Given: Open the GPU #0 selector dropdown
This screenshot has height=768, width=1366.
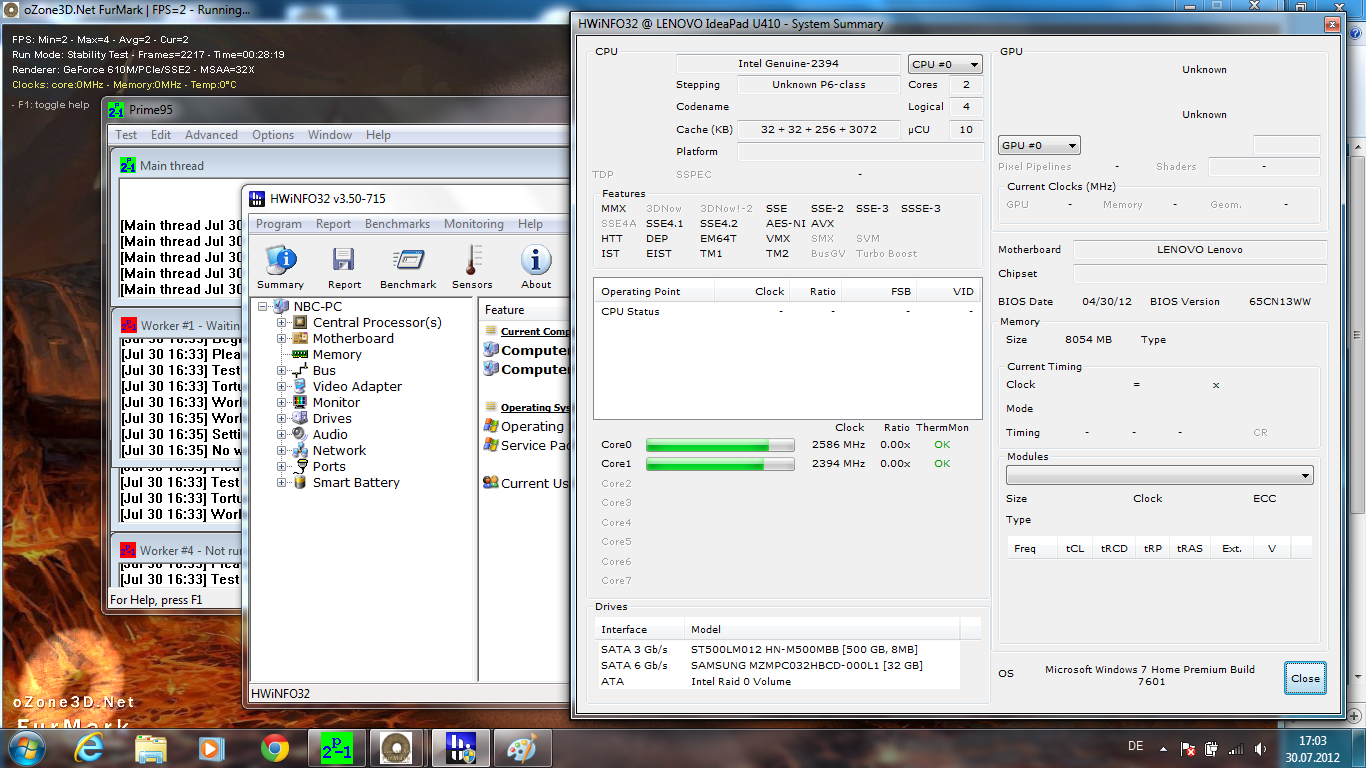Looking at the screenshot, I should coord(1039,146).
